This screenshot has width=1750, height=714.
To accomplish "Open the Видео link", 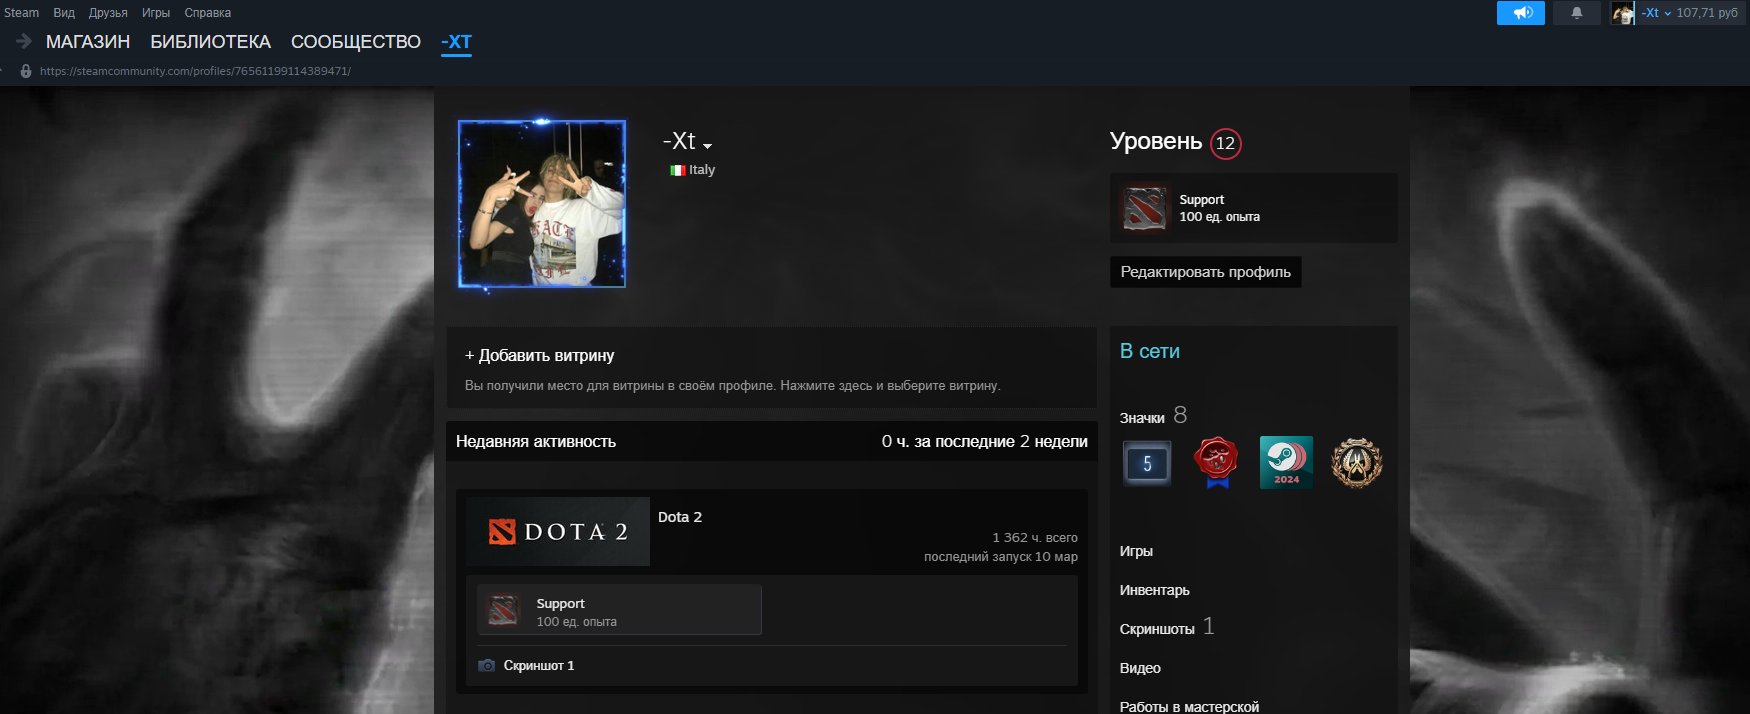I will pyautogui.click(x=1140, y=668).
